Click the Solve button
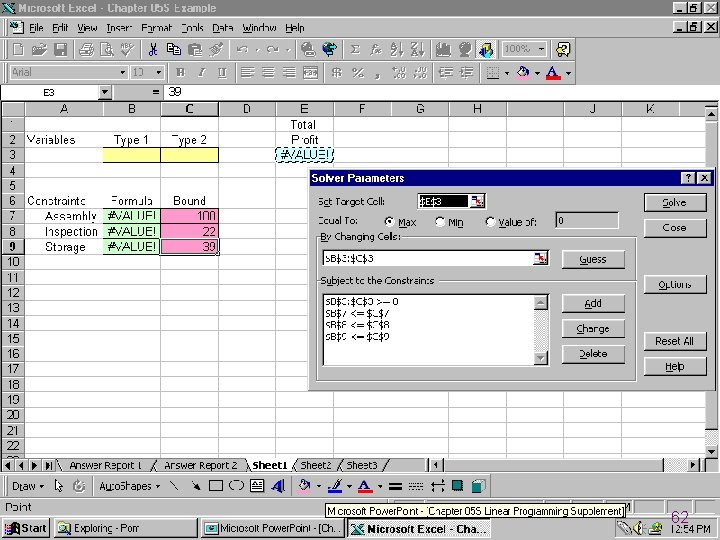 675,202
